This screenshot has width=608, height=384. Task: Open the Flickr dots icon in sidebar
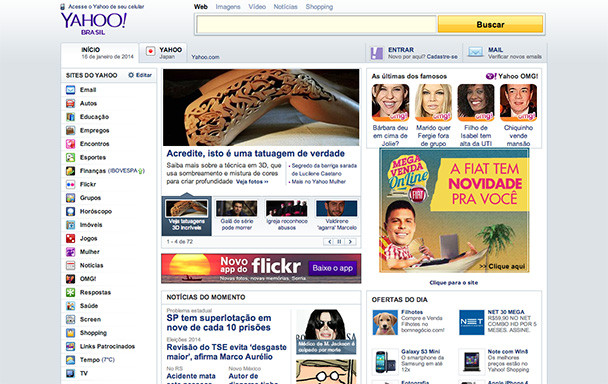[x=70, y=185]
